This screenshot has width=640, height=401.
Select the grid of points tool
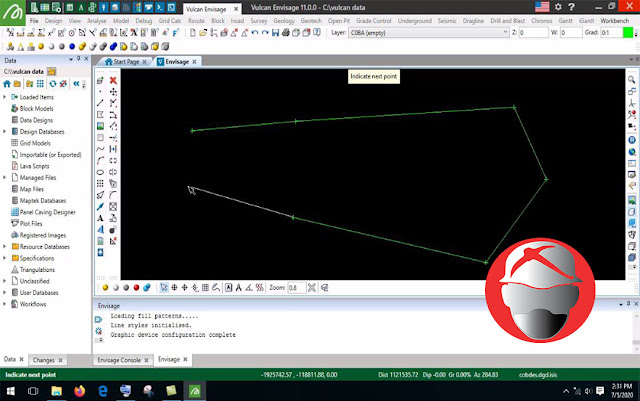100,184
